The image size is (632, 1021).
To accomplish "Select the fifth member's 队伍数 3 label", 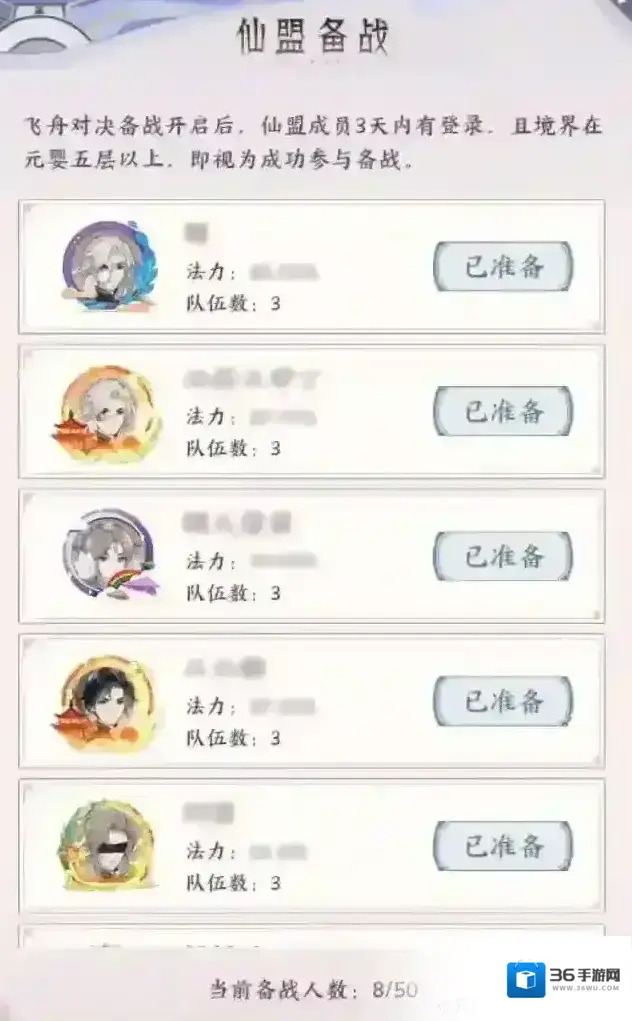I will [234, 883].
